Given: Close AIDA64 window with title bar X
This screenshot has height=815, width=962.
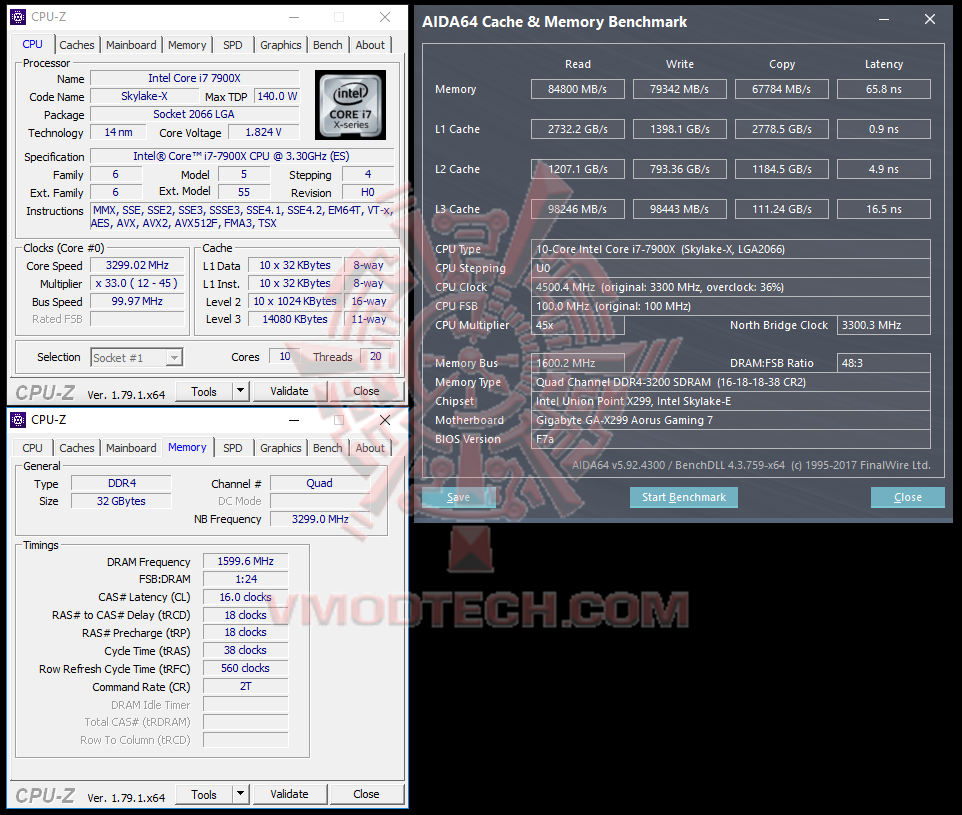Looking at the screenshot, I should point(930,20).
